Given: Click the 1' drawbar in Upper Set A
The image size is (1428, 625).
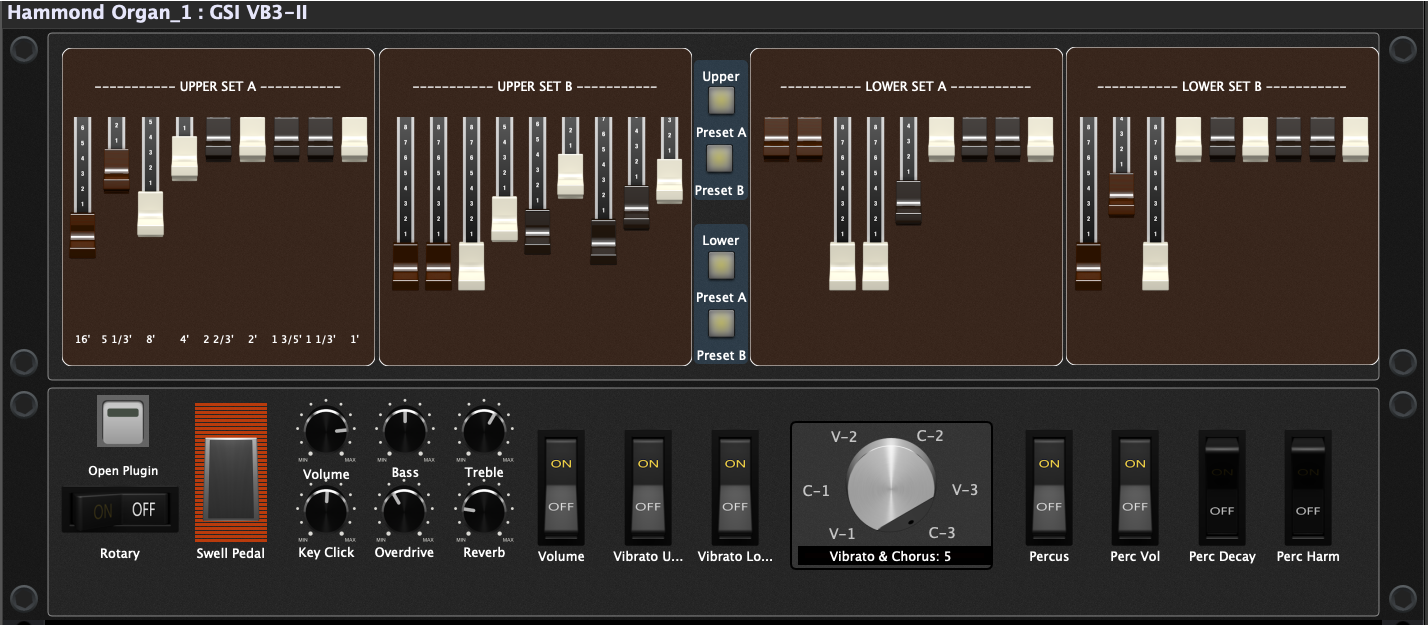Looking at the screenshot, I should [x=355, y=139].
